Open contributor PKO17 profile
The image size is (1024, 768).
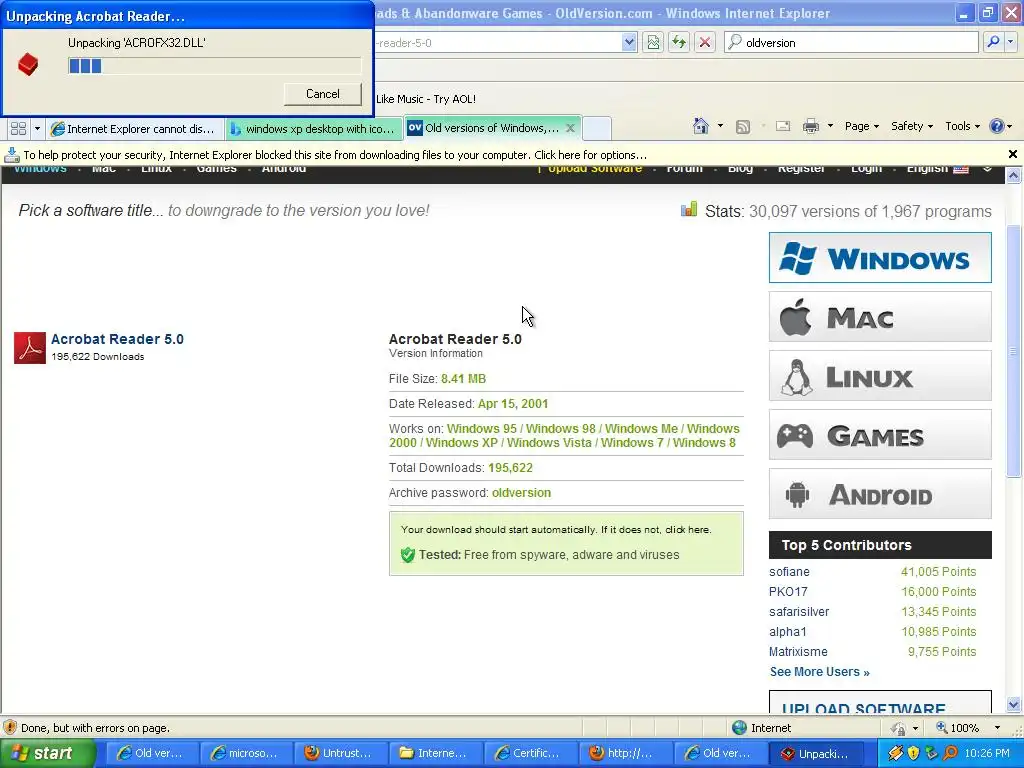[x=788, y=592]
